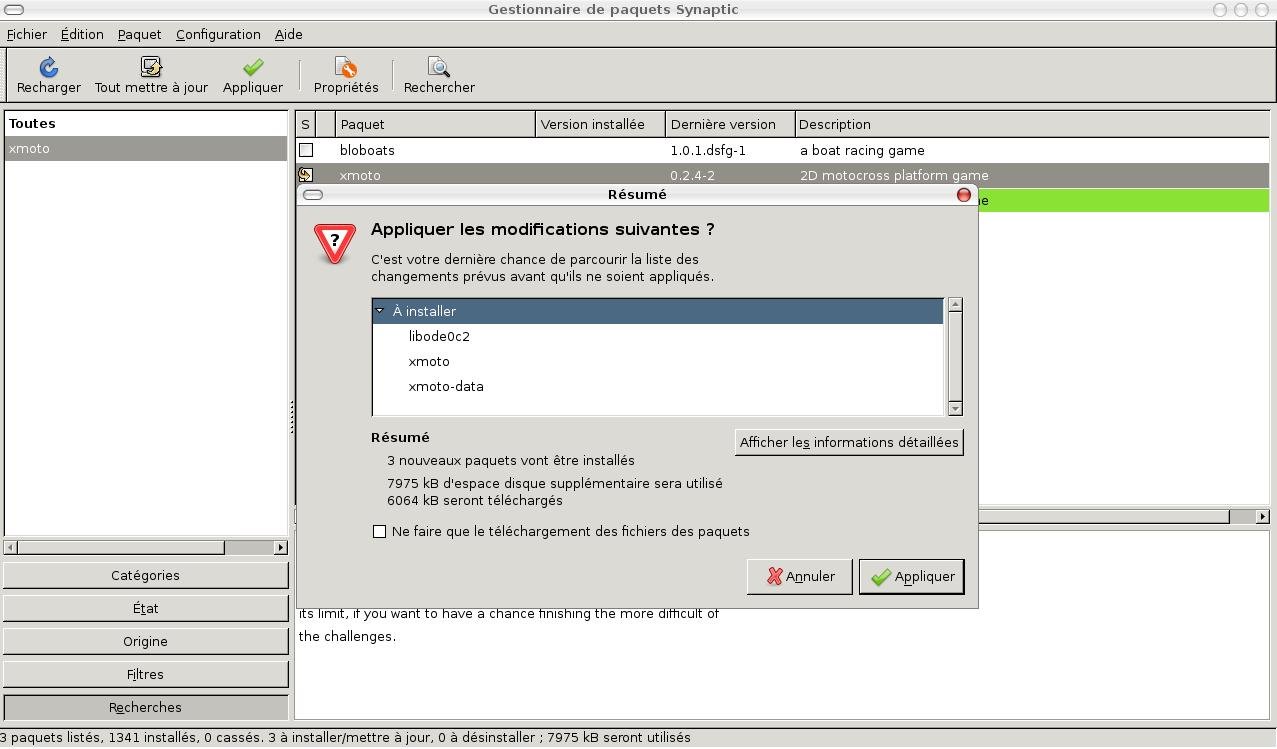The height and width of the screenshot is (749, 1277).
Task: Click the Recharger reload icon
Action: click(48, 67)
